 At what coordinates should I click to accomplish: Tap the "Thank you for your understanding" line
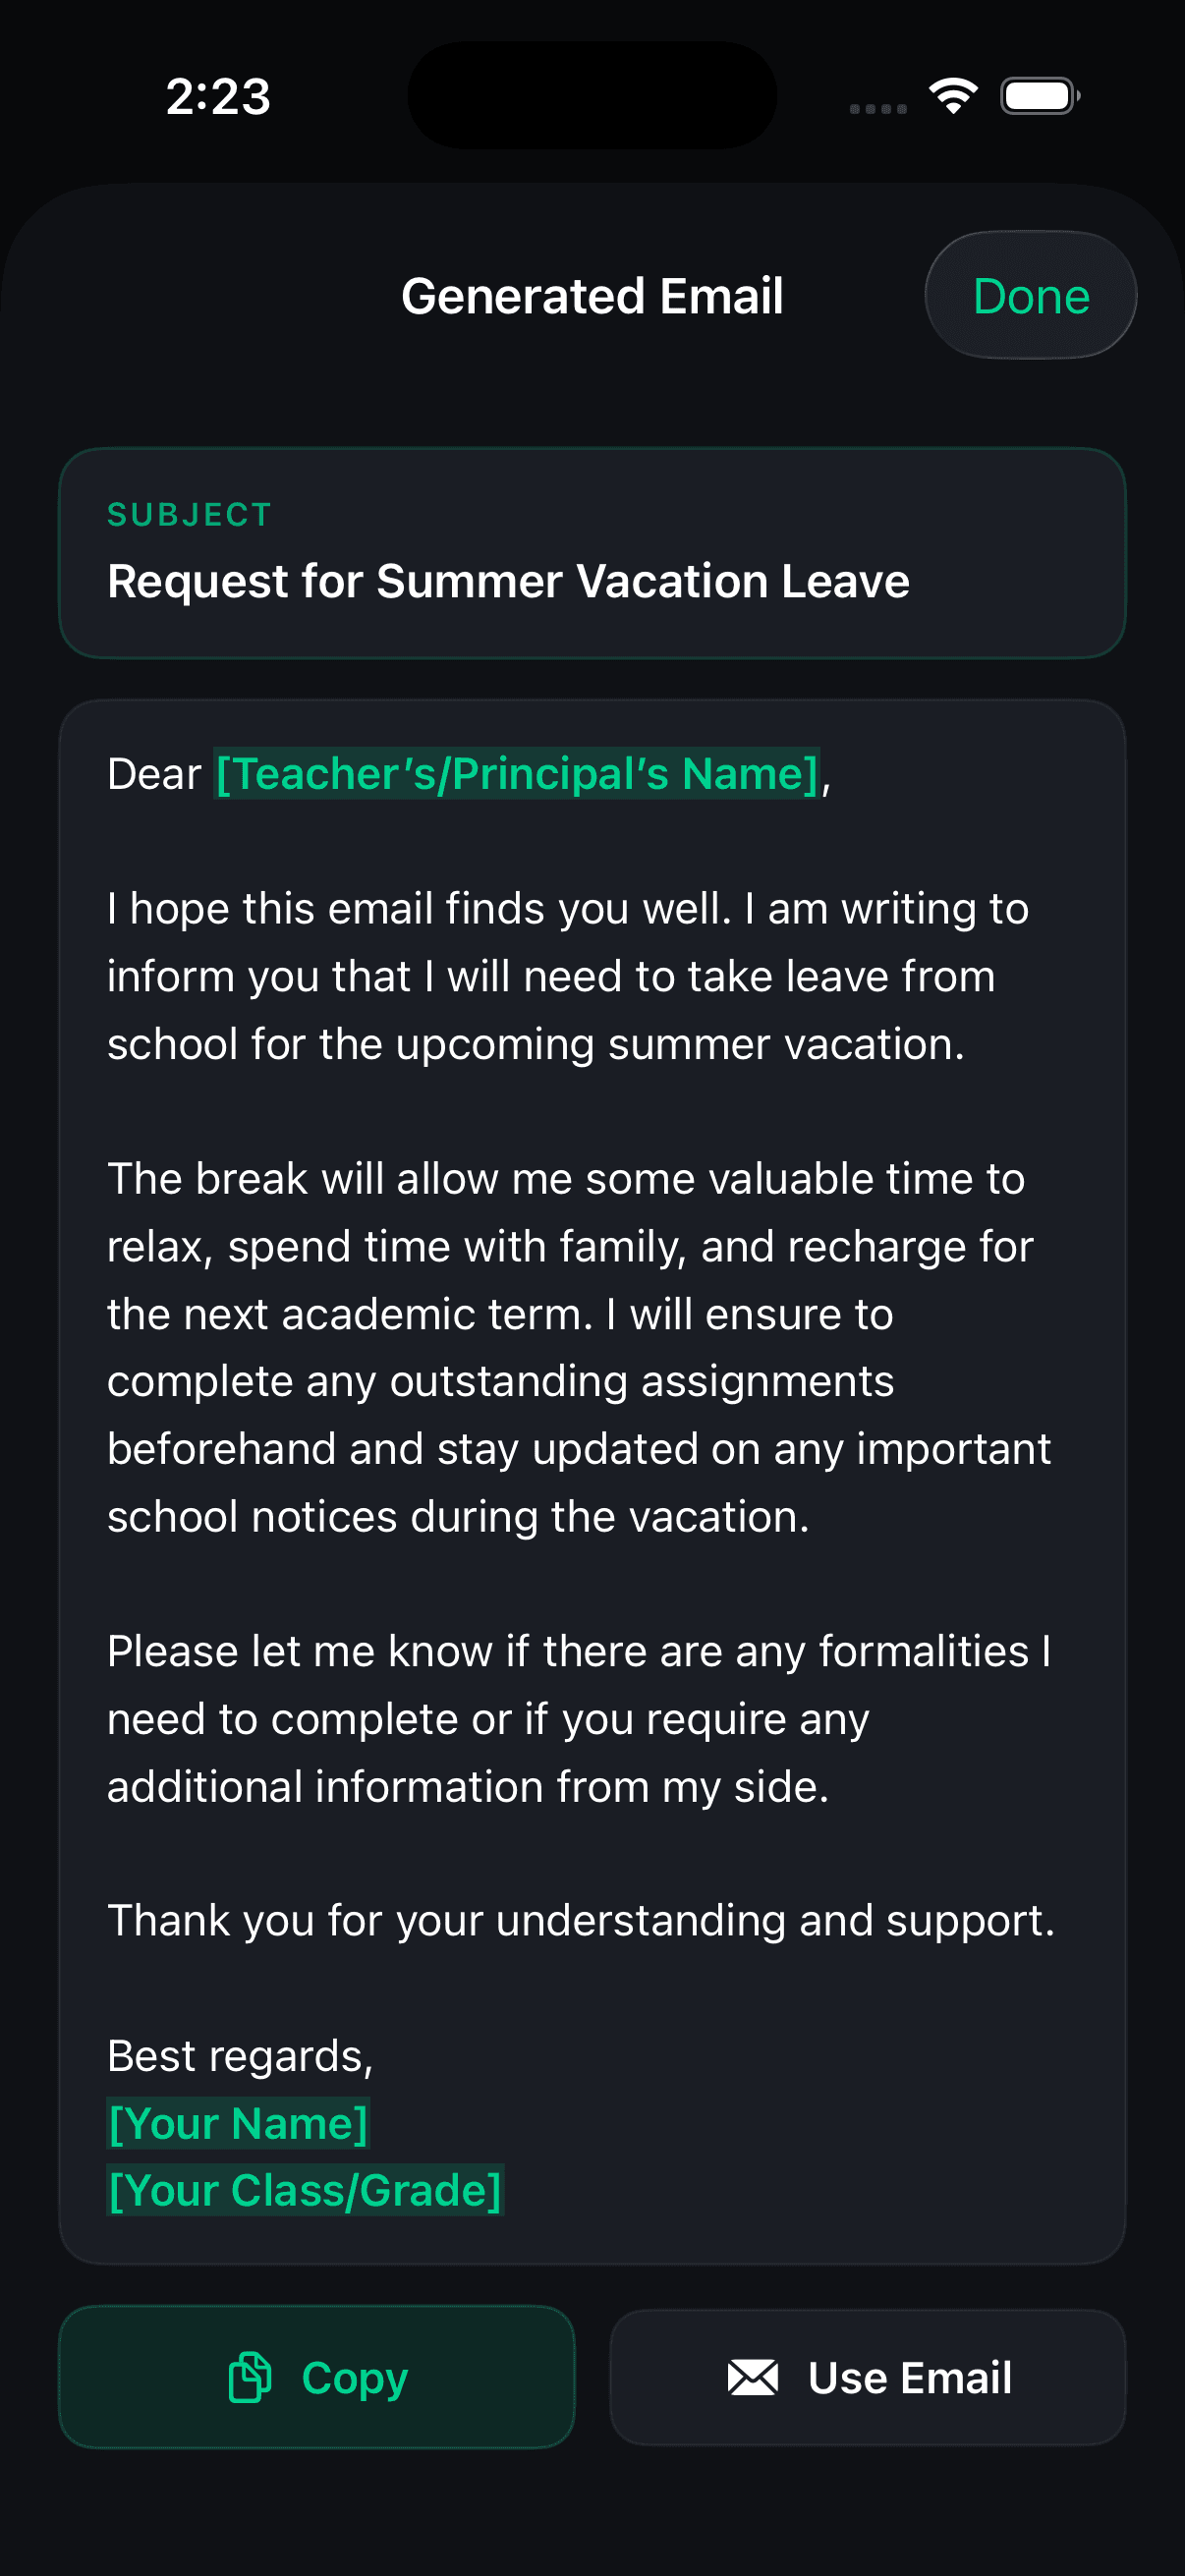580,1920
